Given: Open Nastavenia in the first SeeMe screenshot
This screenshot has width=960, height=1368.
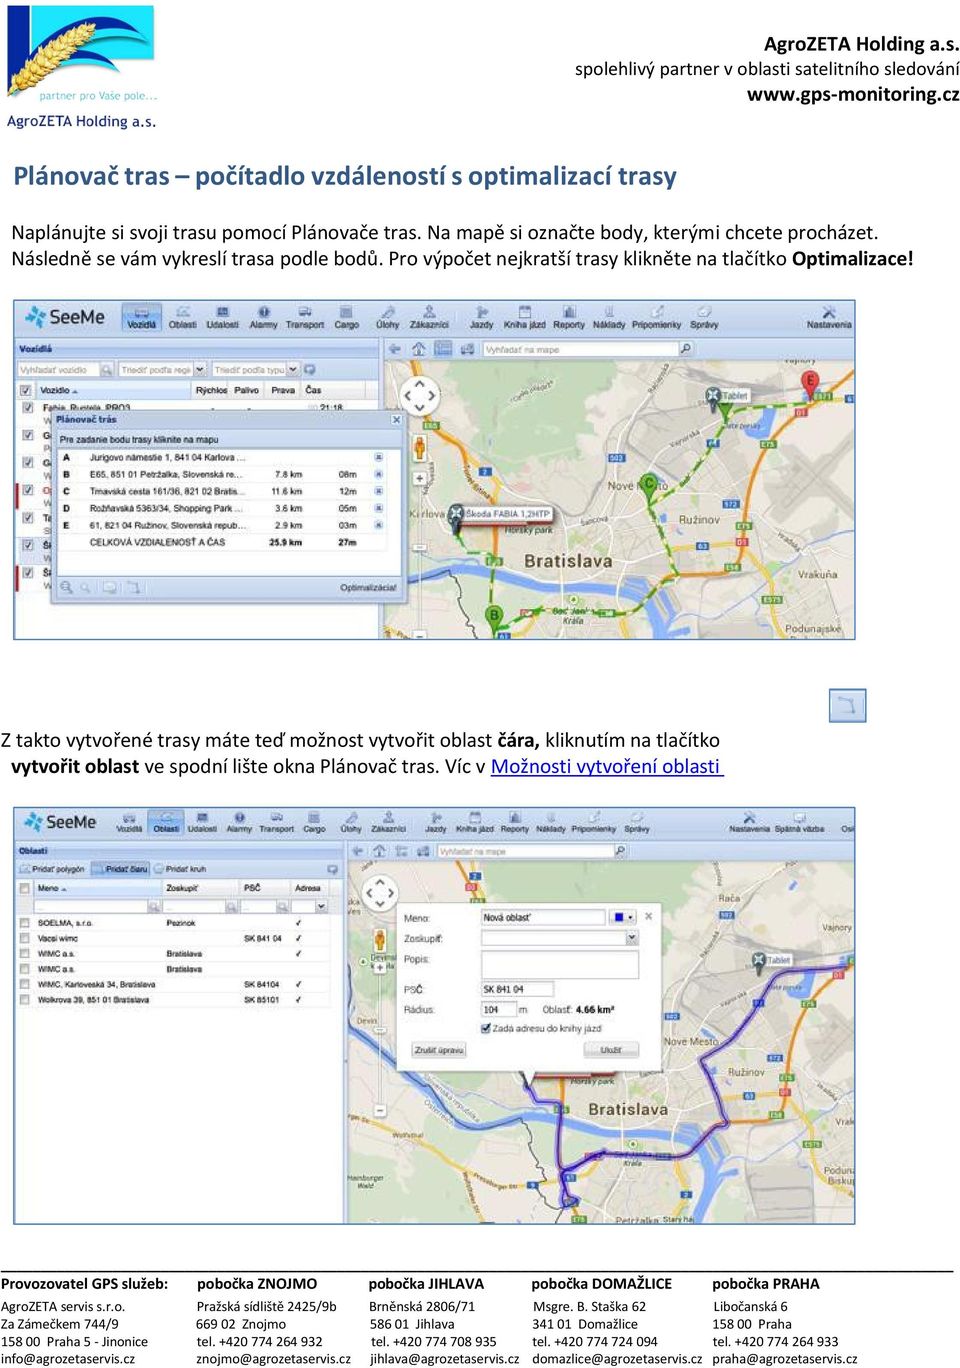Looking at the screenshot, I should pyautogui.click(x=829, y=318).
